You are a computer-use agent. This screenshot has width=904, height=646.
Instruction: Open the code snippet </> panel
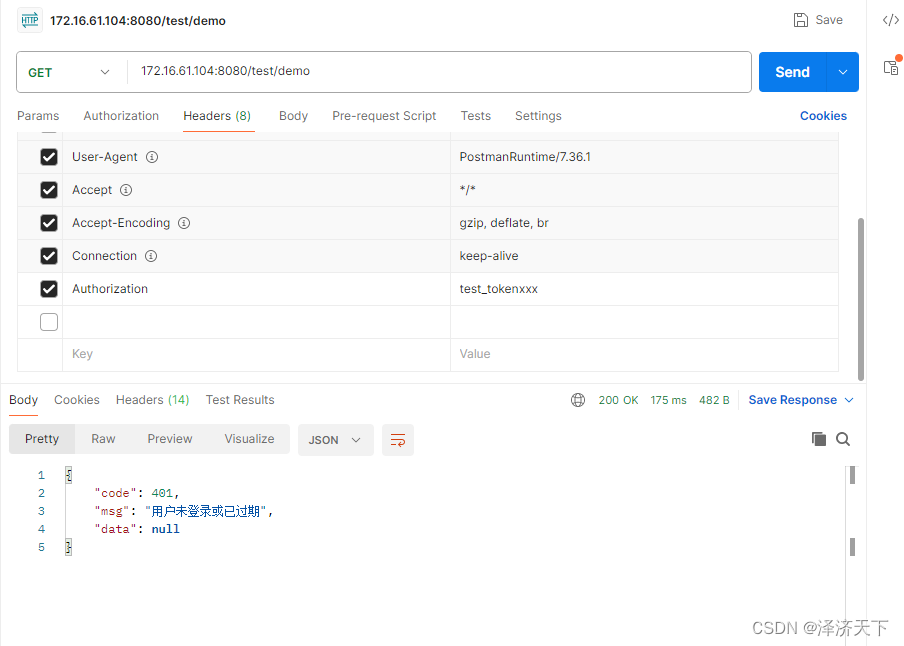tap(890, 19)
